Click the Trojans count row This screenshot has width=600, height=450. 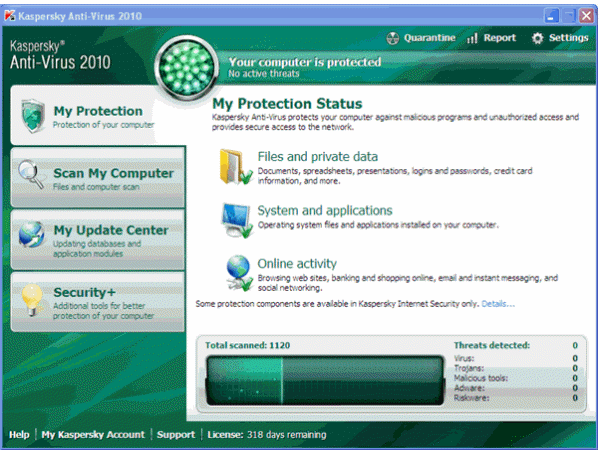pyautogui.click(x=515, y=368)
